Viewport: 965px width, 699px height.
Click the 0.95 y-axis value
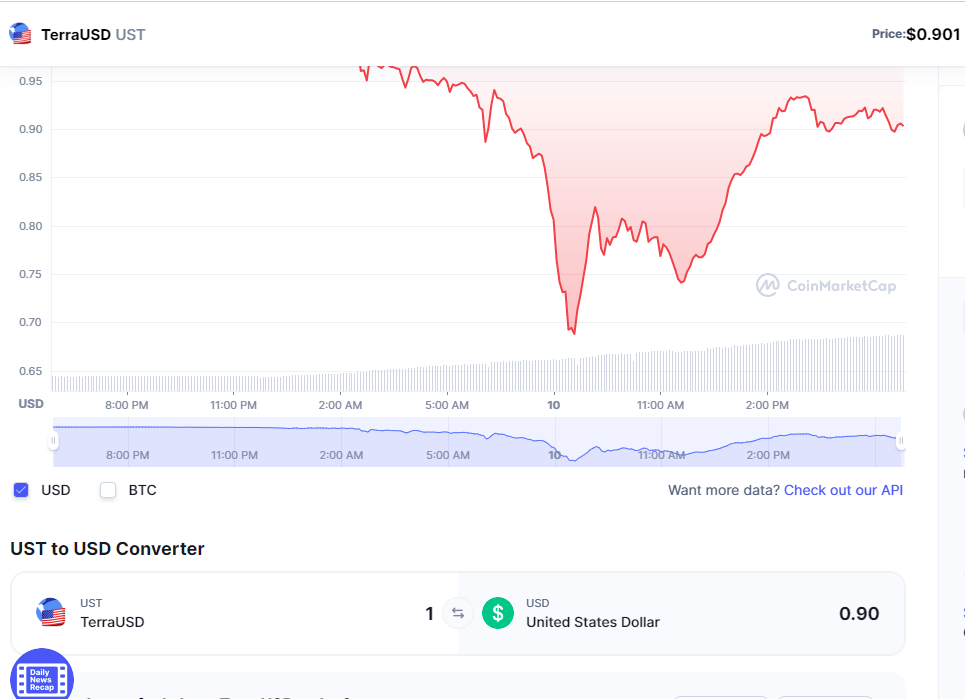(30, 81)
